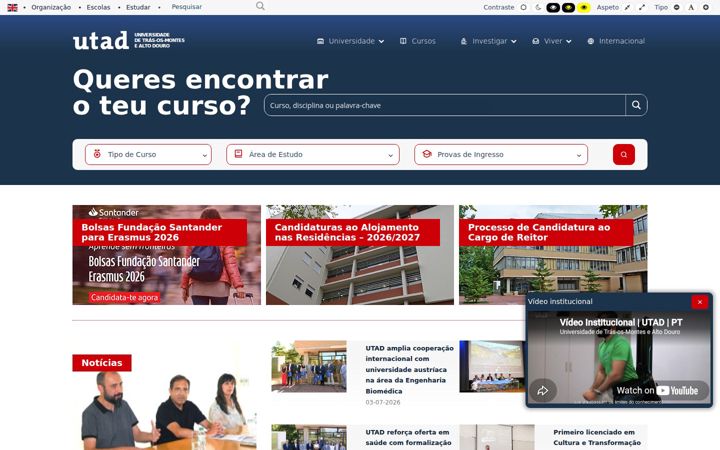Click the Universidade building icon
Viewport: 720px width, 450px height.
[x=321, y=41]
